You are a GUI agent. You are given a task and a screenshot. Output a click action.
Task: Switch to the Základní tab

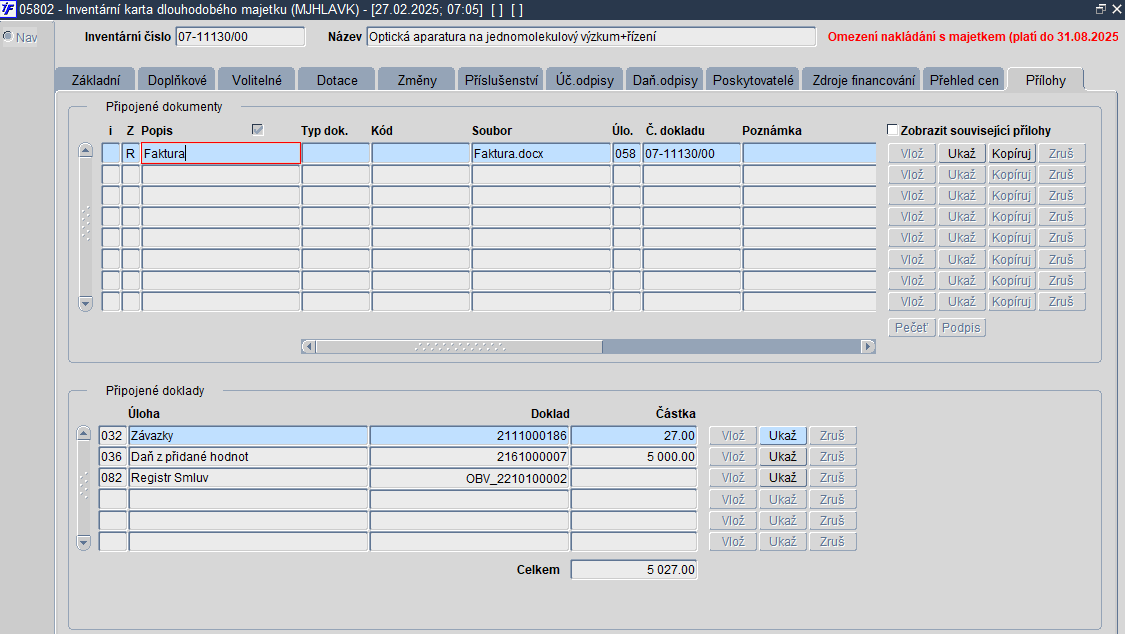click(96, 80)
